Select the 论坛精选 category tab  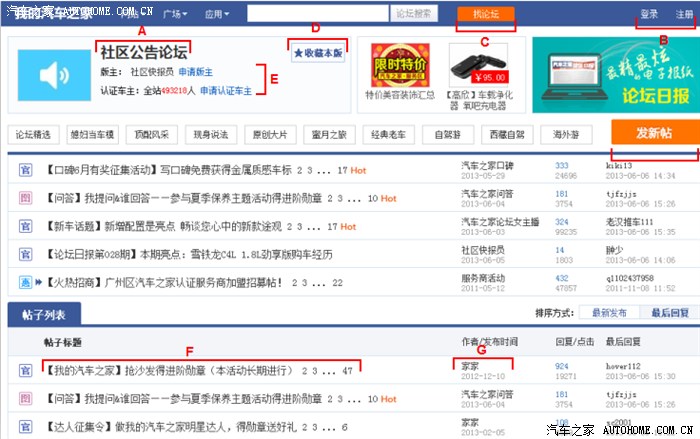point(33,134)
